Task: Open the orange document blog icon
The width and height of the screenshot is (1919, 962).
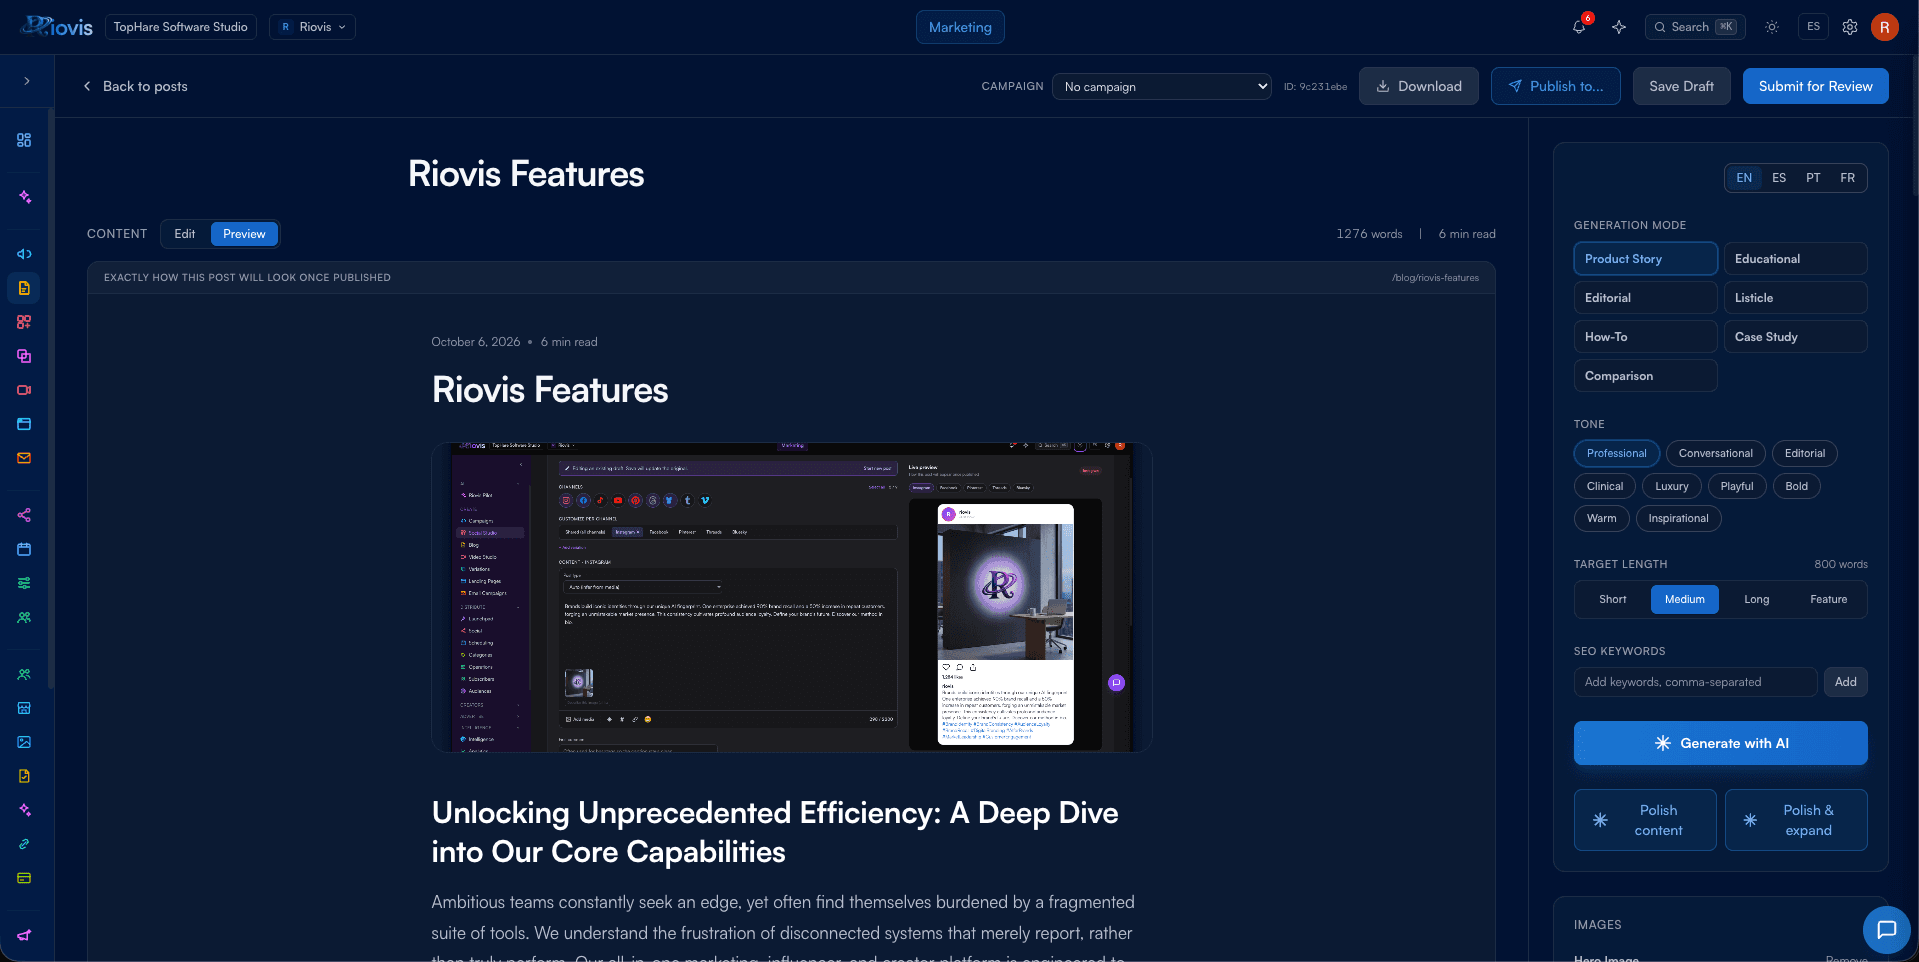Action: (x=24, y=288)
